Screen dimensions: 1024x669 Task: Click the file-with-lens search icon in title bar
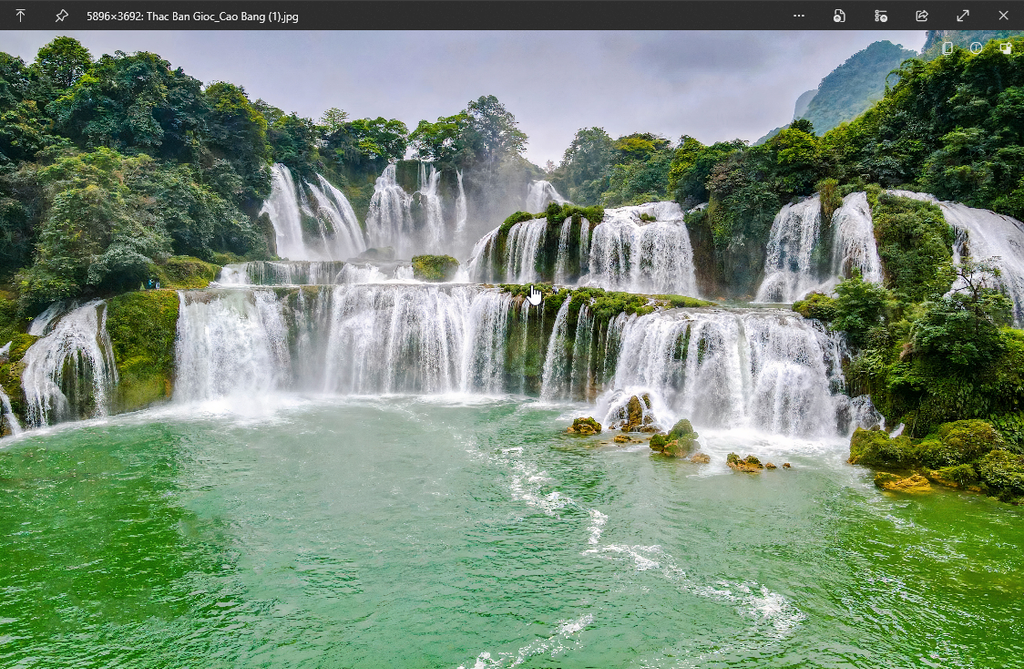point(839,16)
